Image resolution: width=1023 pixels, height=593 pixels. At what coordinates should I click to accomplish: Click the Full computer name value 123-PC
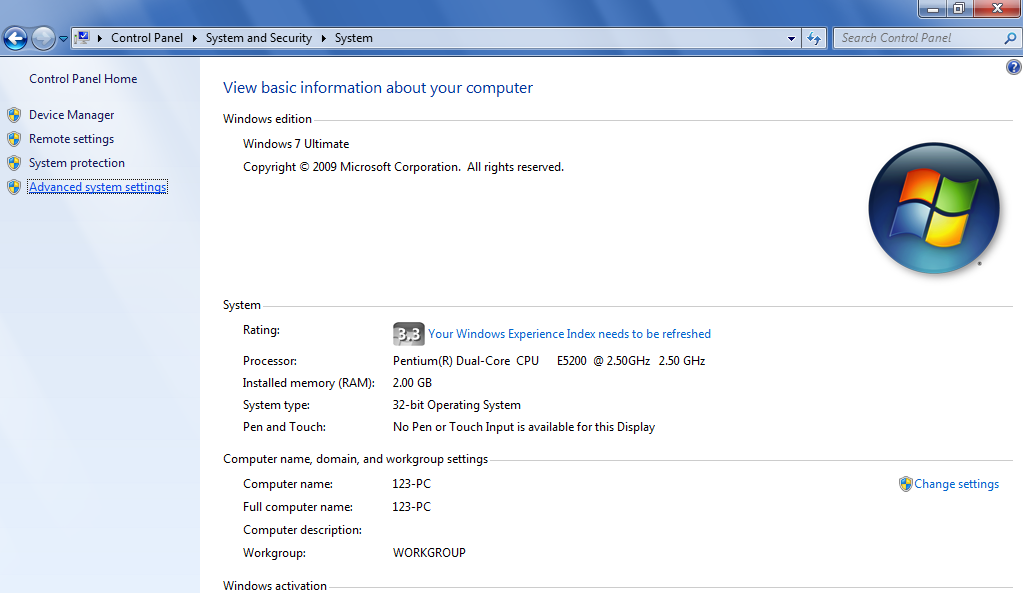tap(411, 507)
